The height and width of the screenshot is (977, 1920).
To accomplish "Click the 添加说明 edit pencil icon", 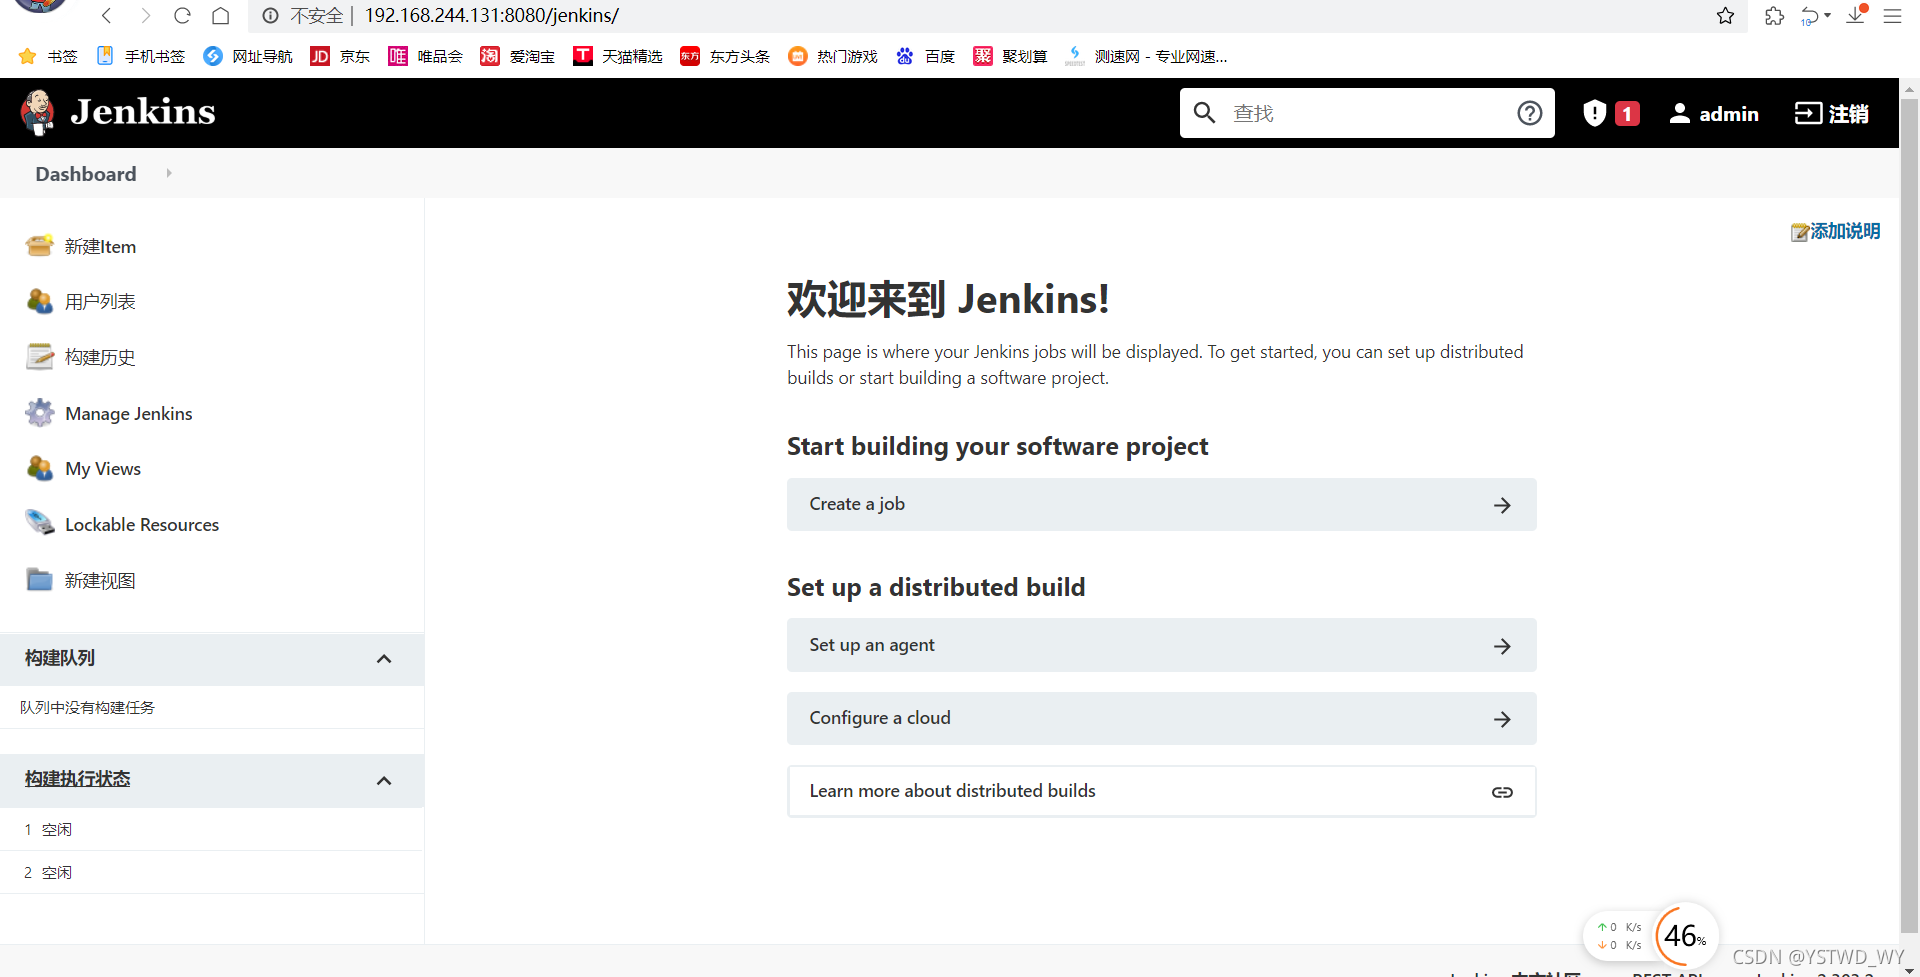I will tap(1800, 232).
